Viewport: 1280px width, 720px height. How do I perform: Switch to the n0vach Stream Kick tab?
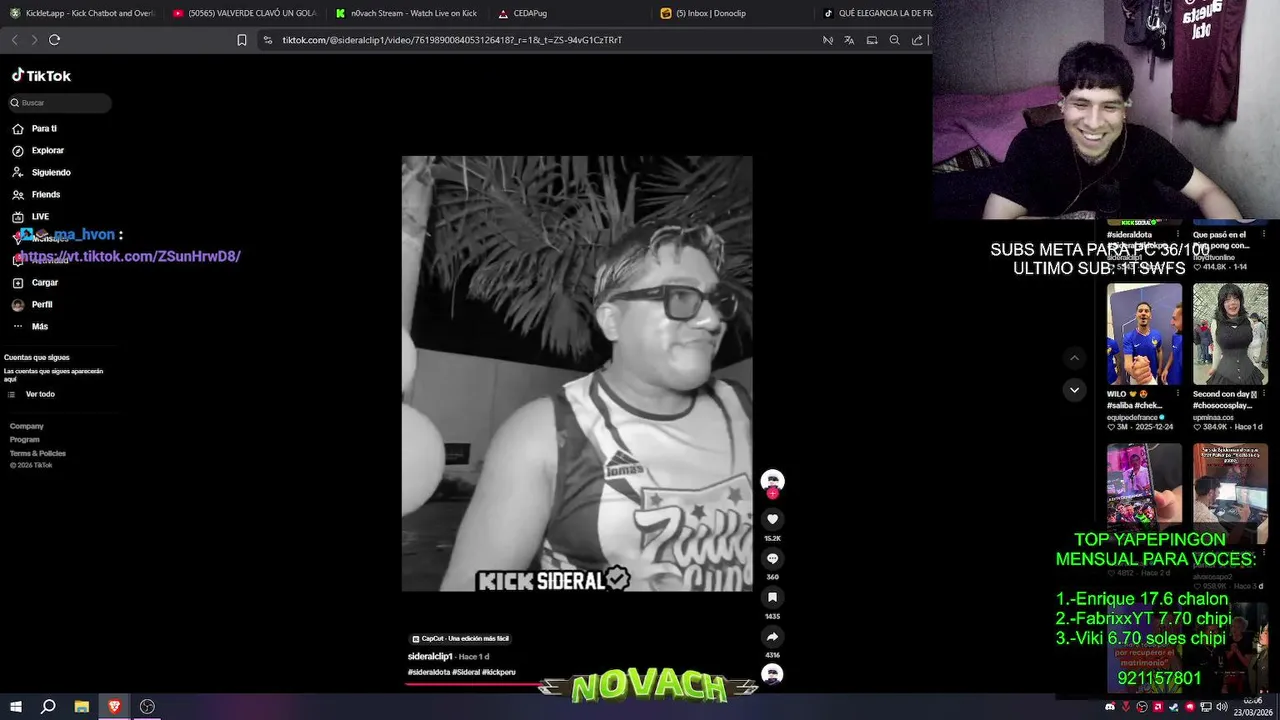(407, 13)
